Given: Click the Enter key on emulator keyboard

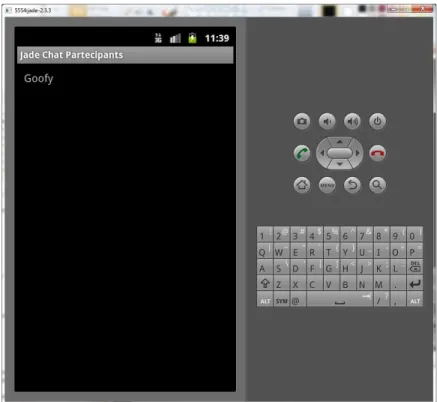Looking at the screenshot, I should pos(415,283).
